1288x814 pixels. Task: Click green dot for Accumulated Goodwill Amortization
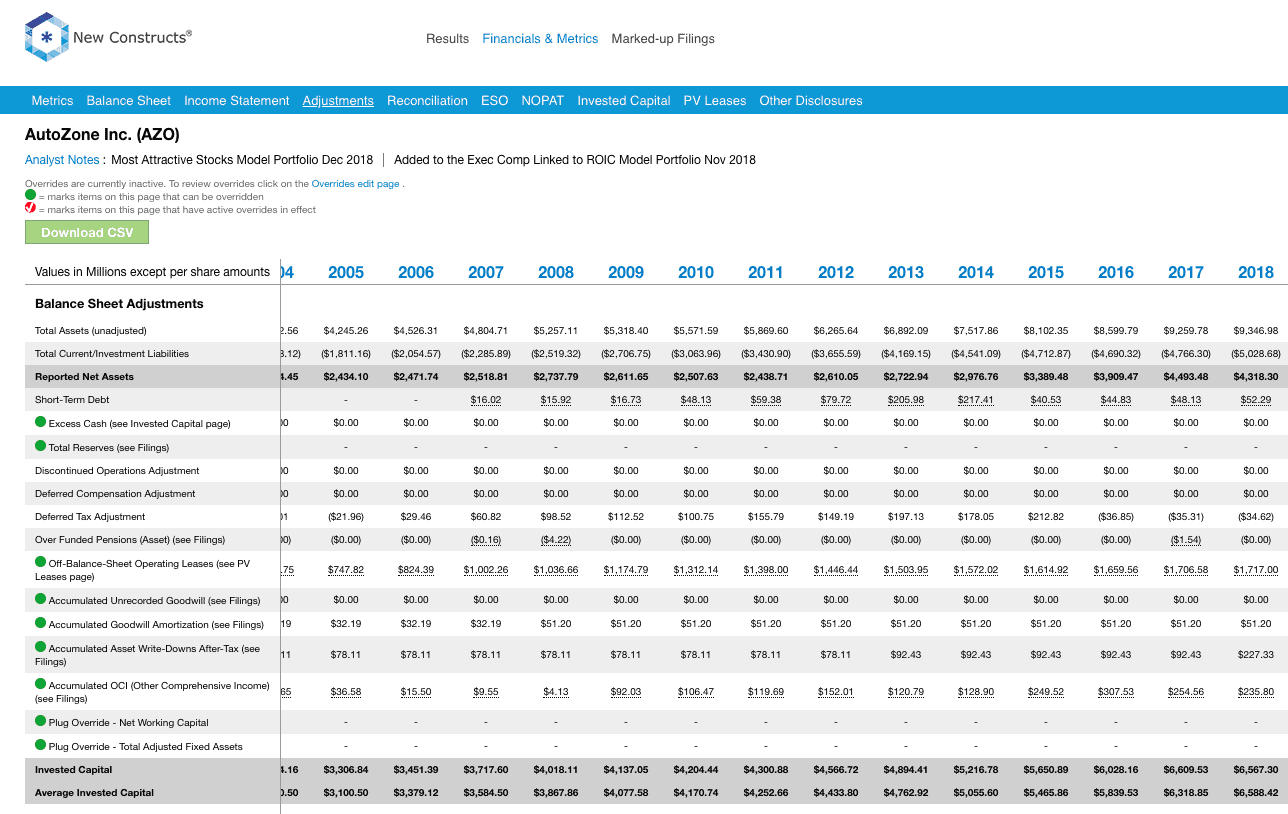40,623
